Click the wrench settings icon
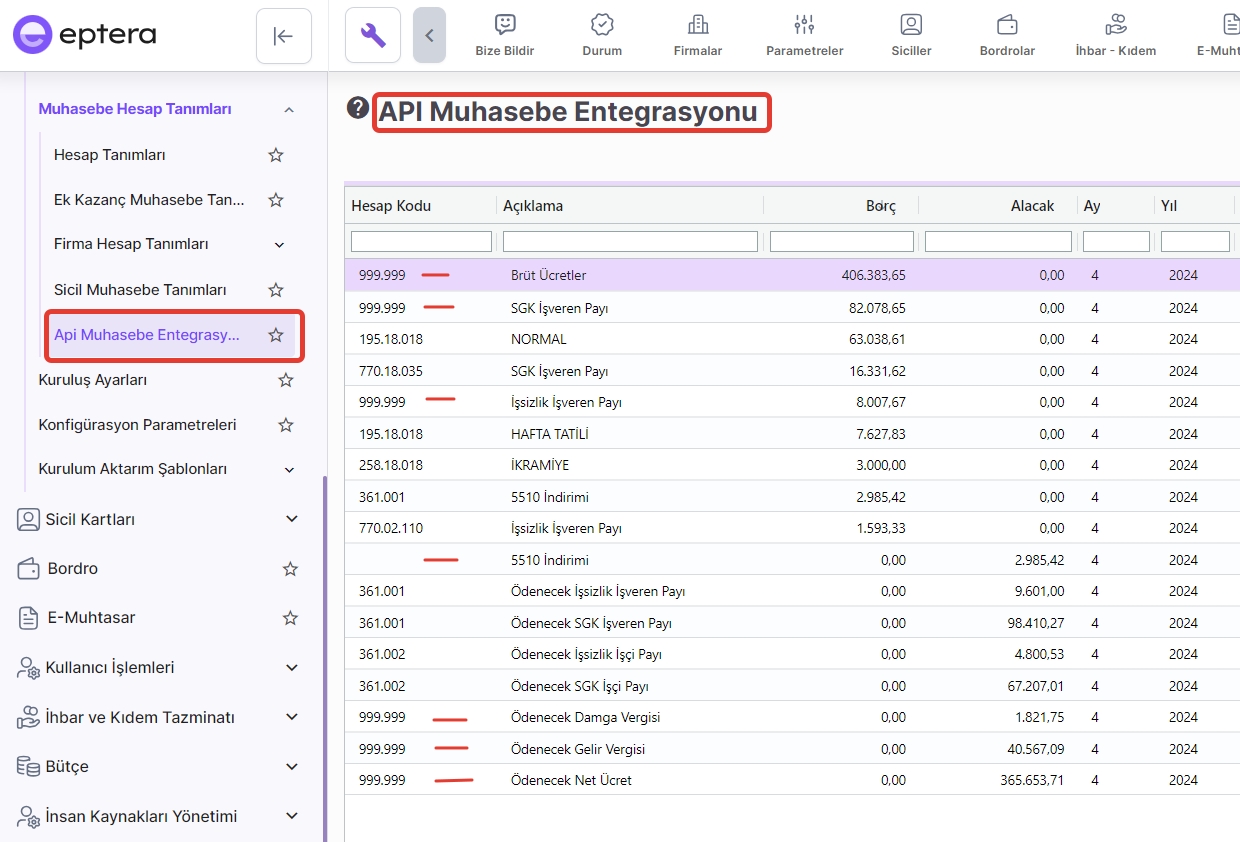 (373, 36)
